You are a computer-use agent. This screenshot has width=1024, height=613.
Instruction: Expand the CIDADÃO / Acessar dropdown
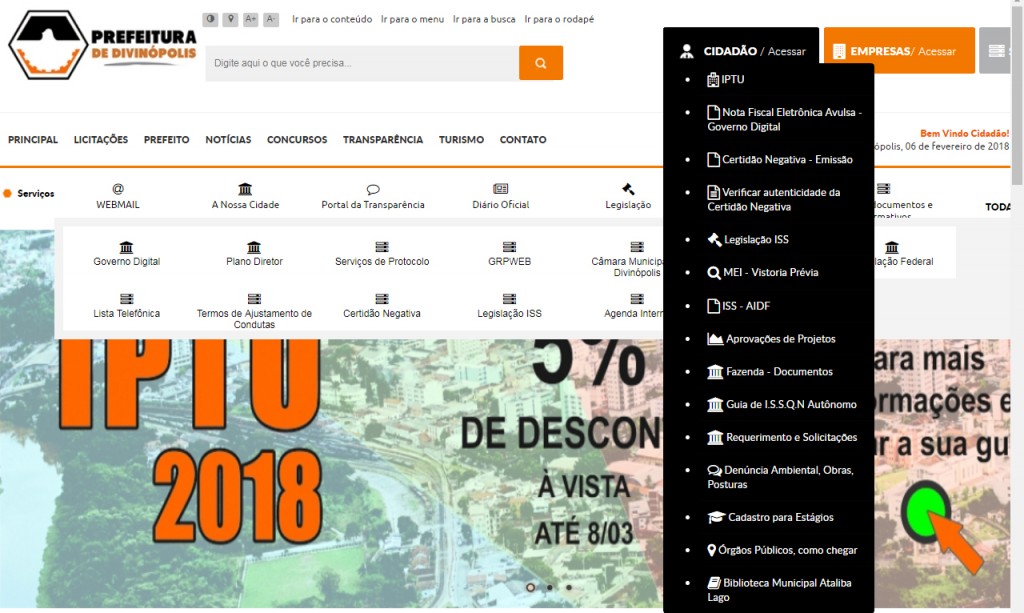(741, 51)
